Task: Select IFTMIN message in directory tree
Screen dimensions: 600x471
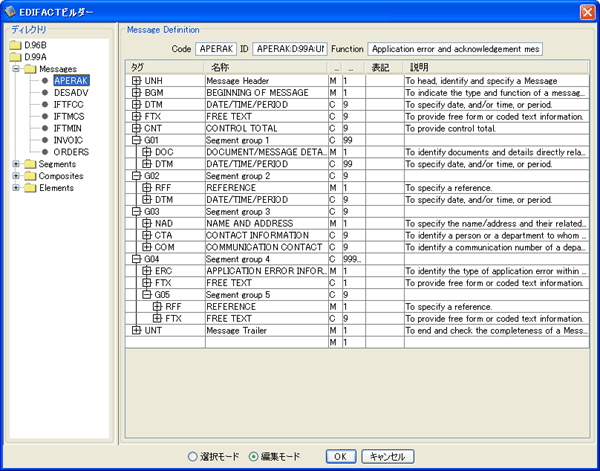Action: pyautogui.click(x=70, y=128)
